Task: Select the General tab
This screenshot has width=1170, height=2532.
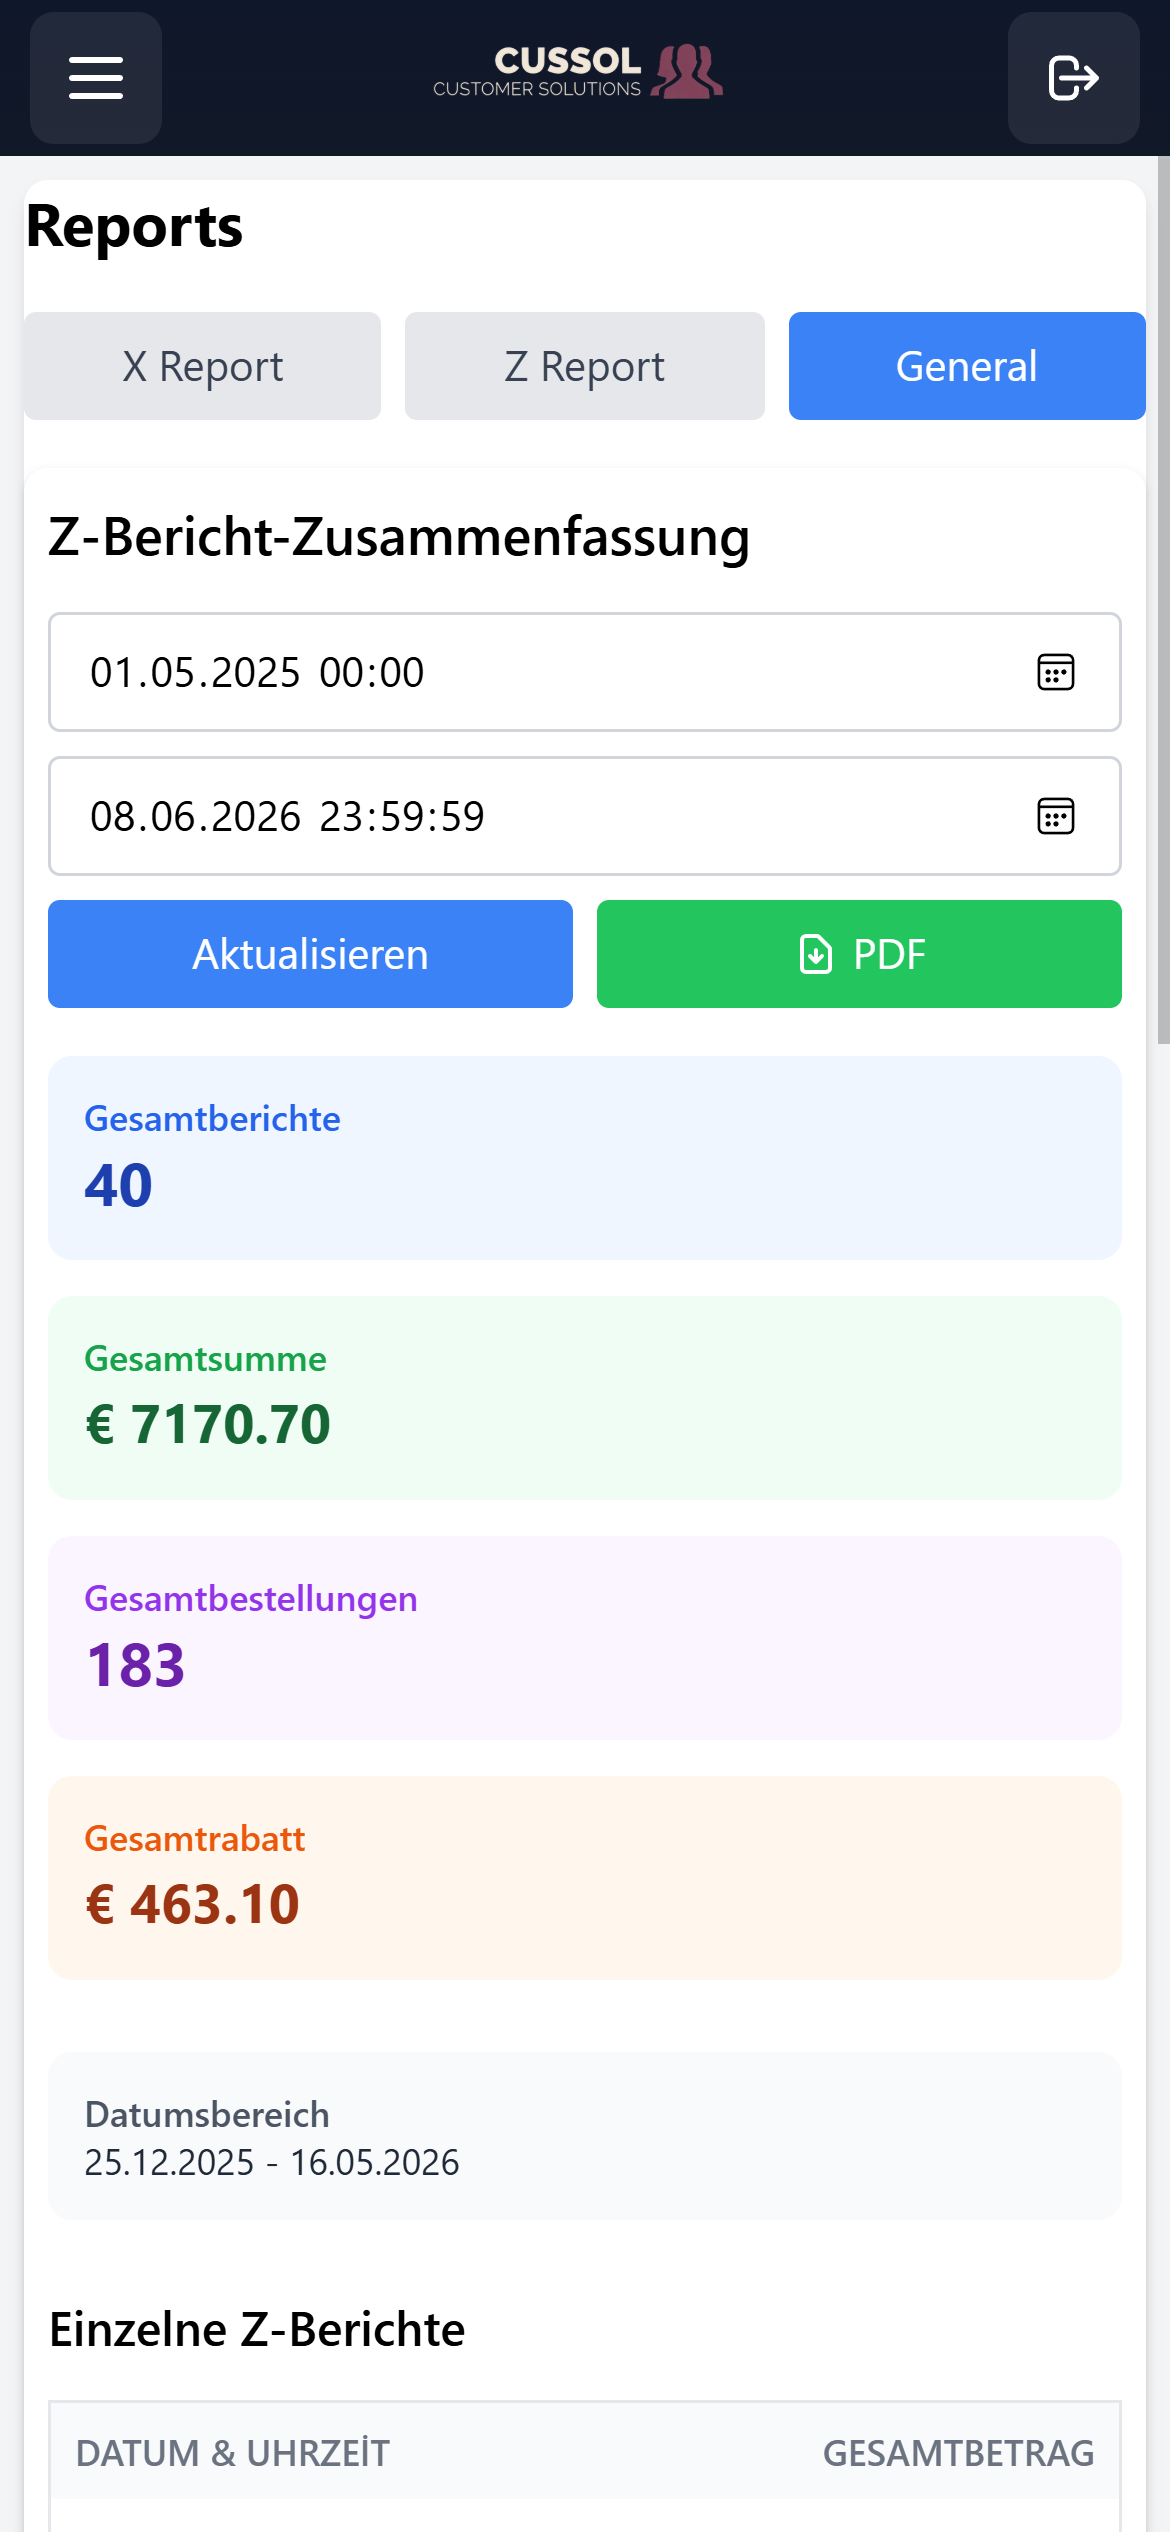Action: [x=967, y=366]
